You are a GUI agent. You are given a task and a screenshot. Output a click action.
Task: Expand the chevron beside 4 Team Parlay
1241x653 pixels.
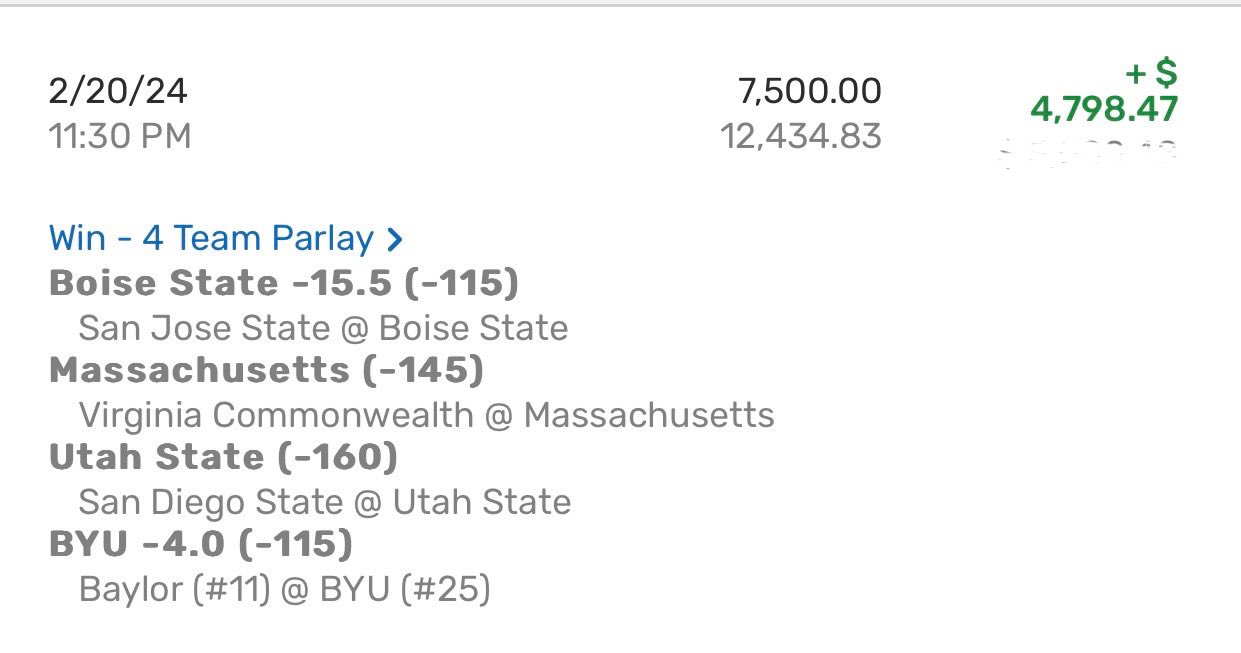point(395,240)
